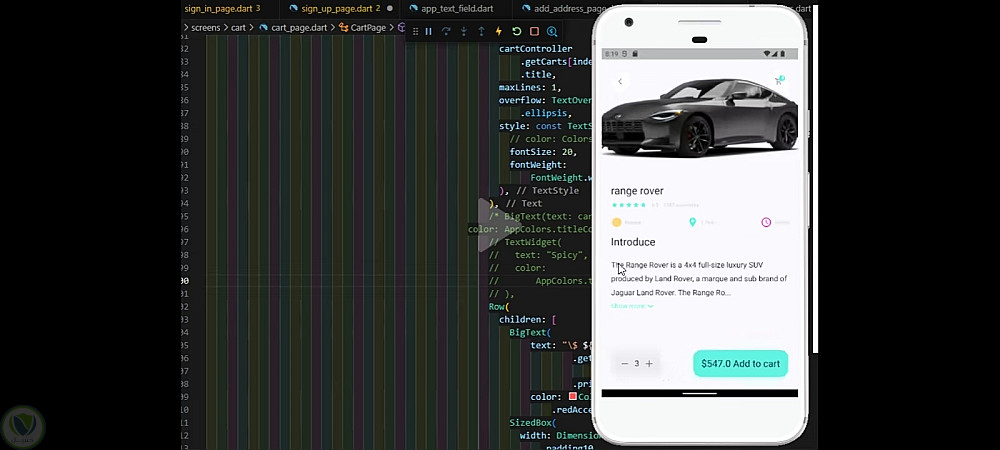This screenshot has width=1000, height=450.
Task: Click 'range rover' product title
Action: [637, 191]
